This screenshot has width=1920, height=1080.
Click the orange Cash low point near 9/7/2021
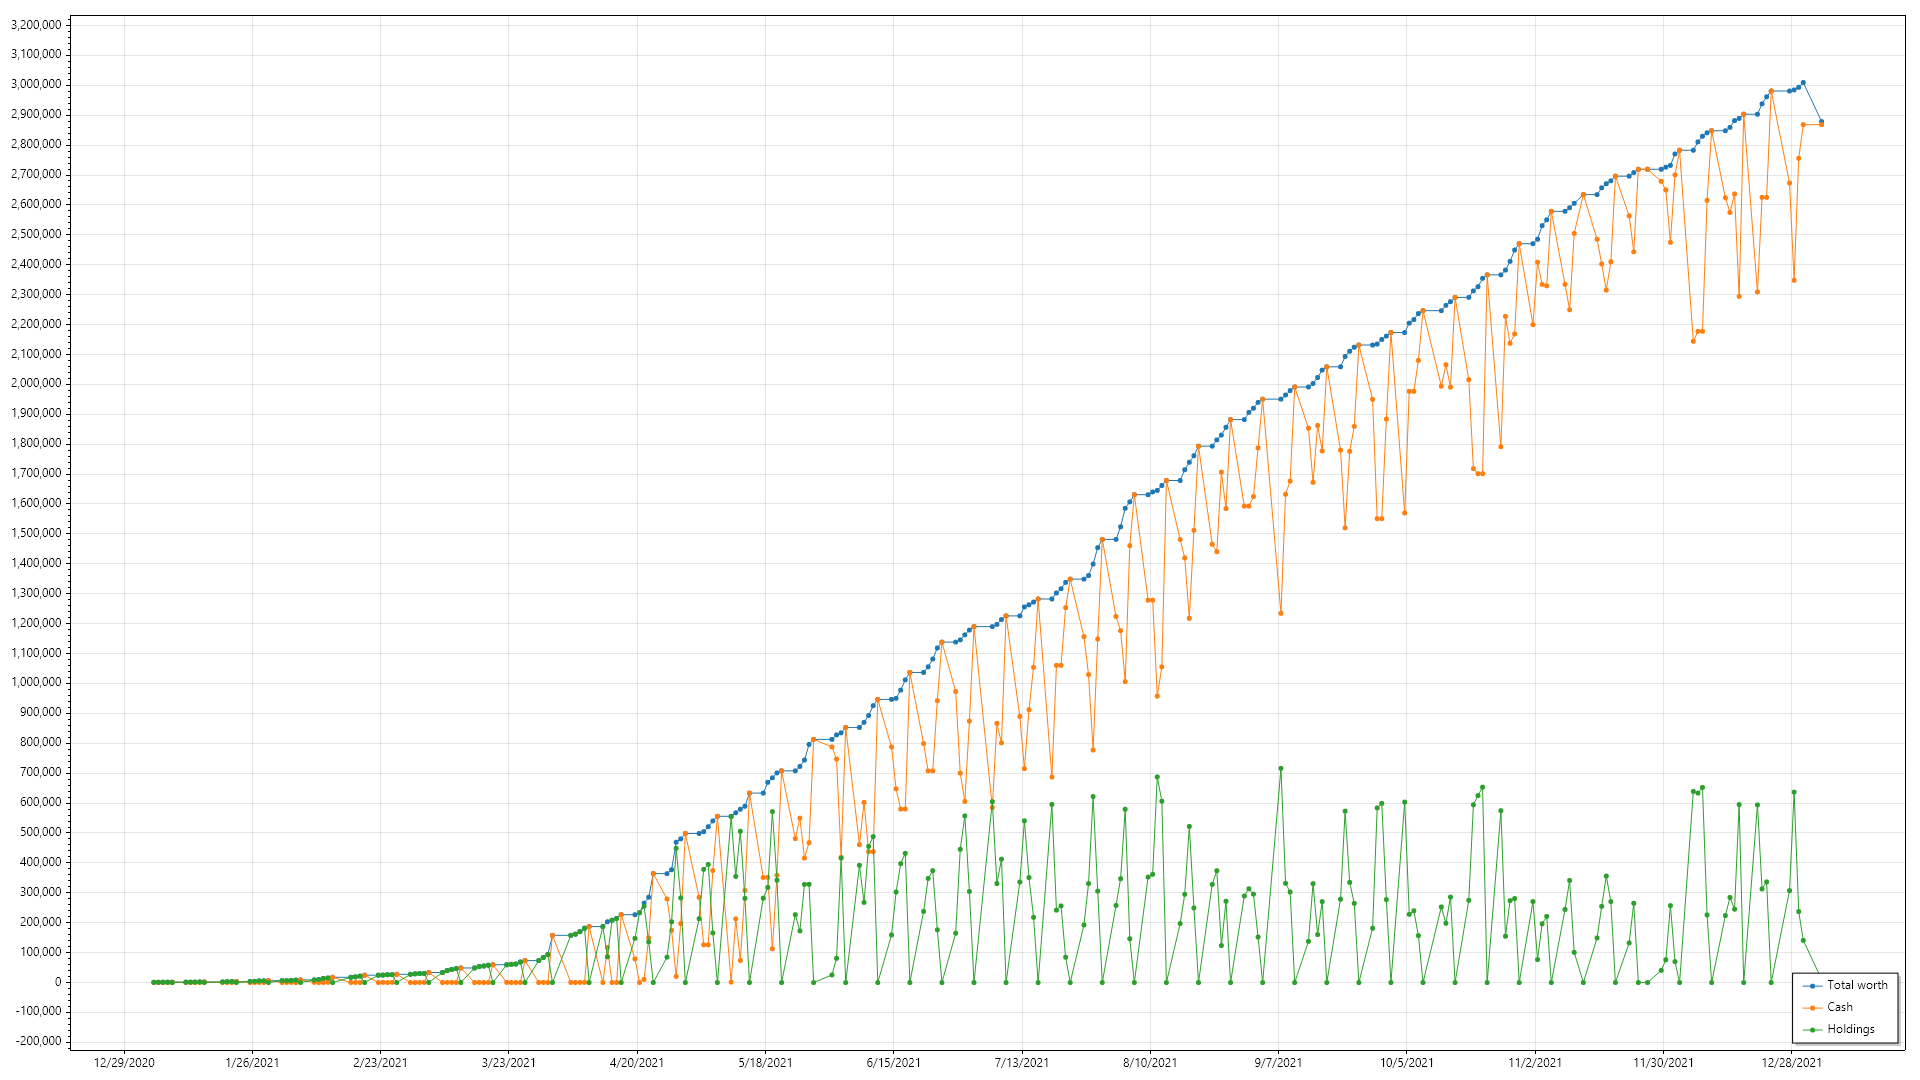(x=1280, y=614)
